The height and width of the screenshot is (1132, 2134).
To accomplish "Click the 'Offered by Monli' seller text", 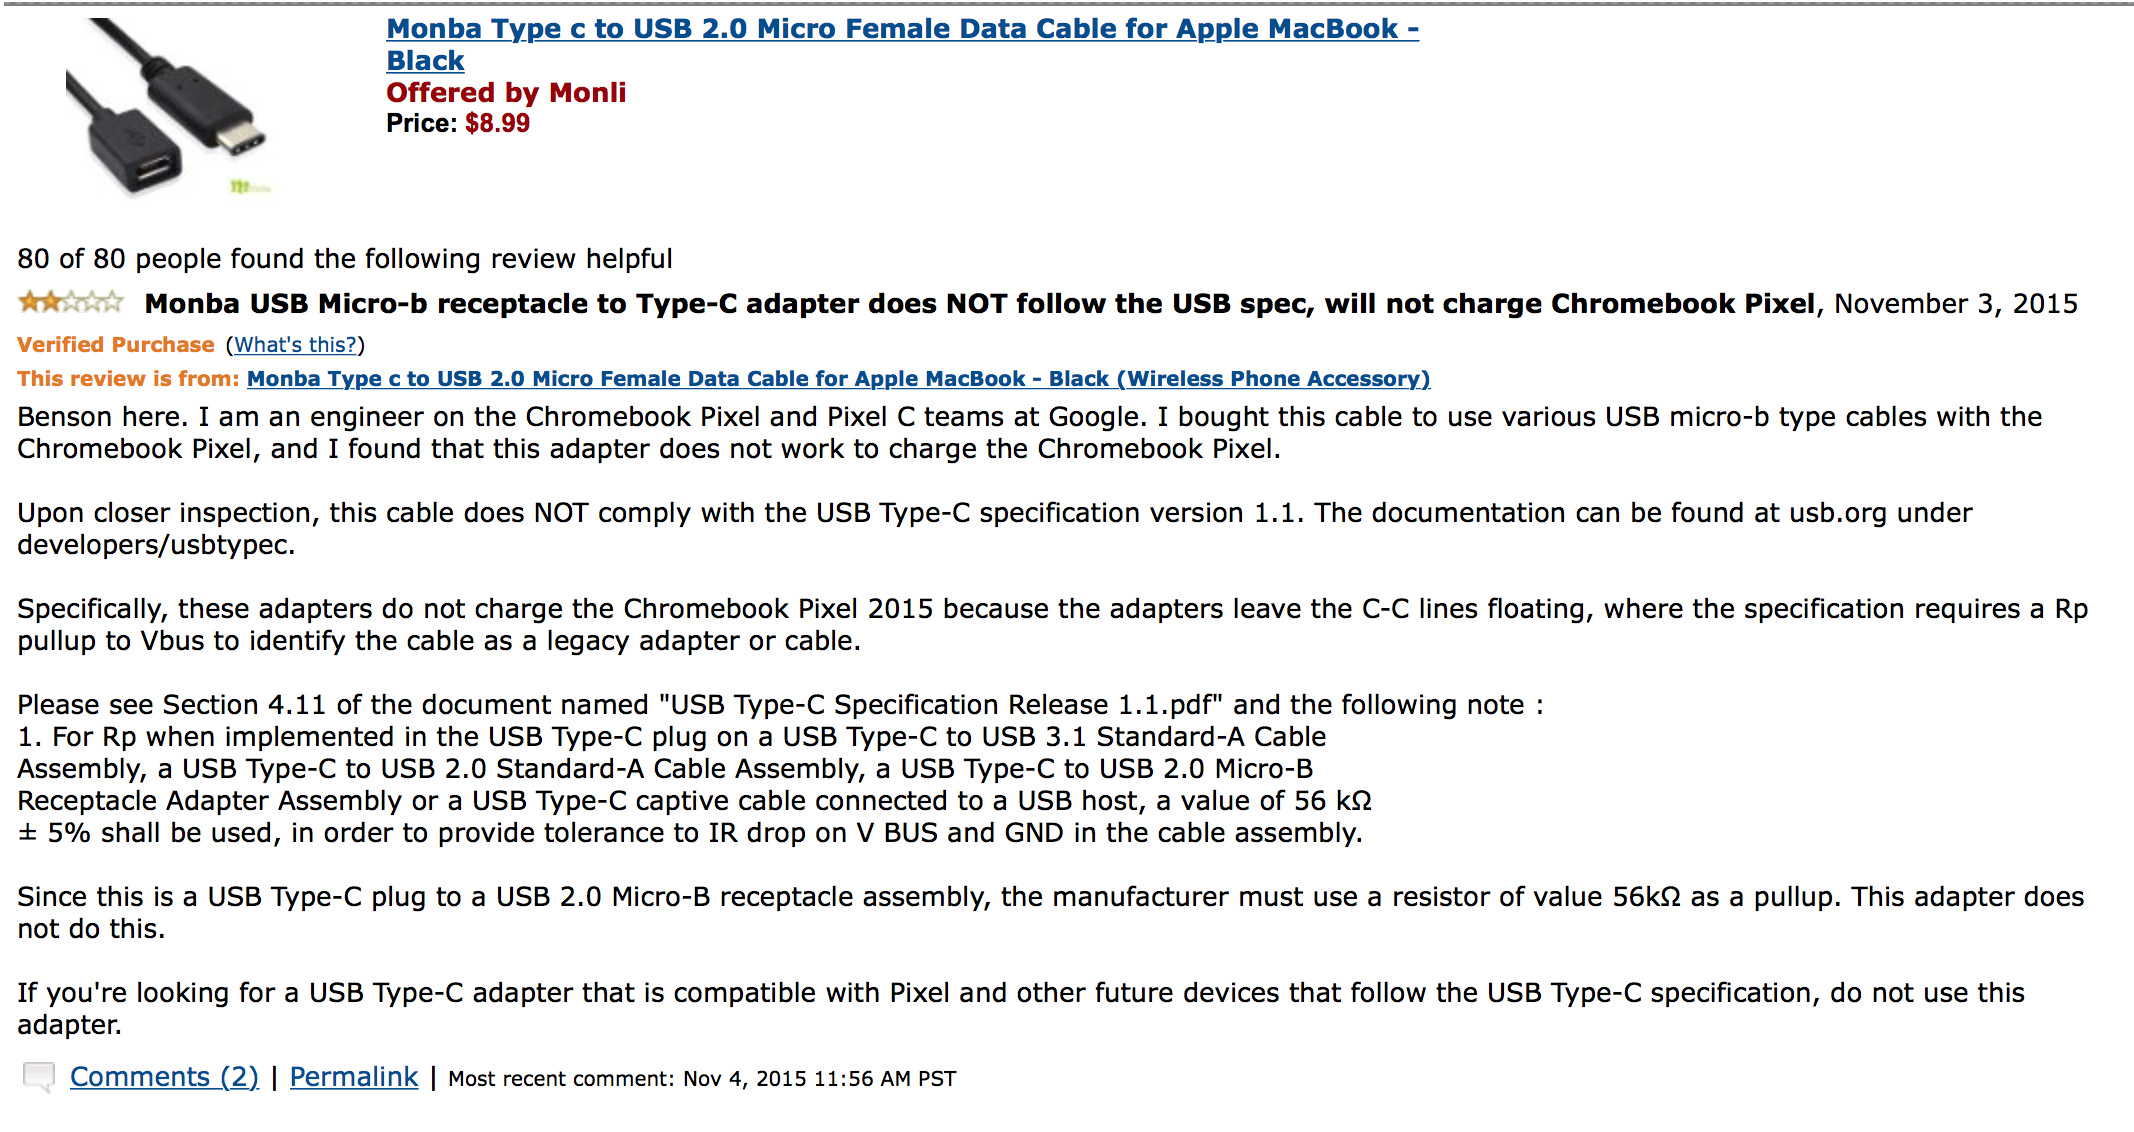I will pyautogui.click(x=506, y=93).
